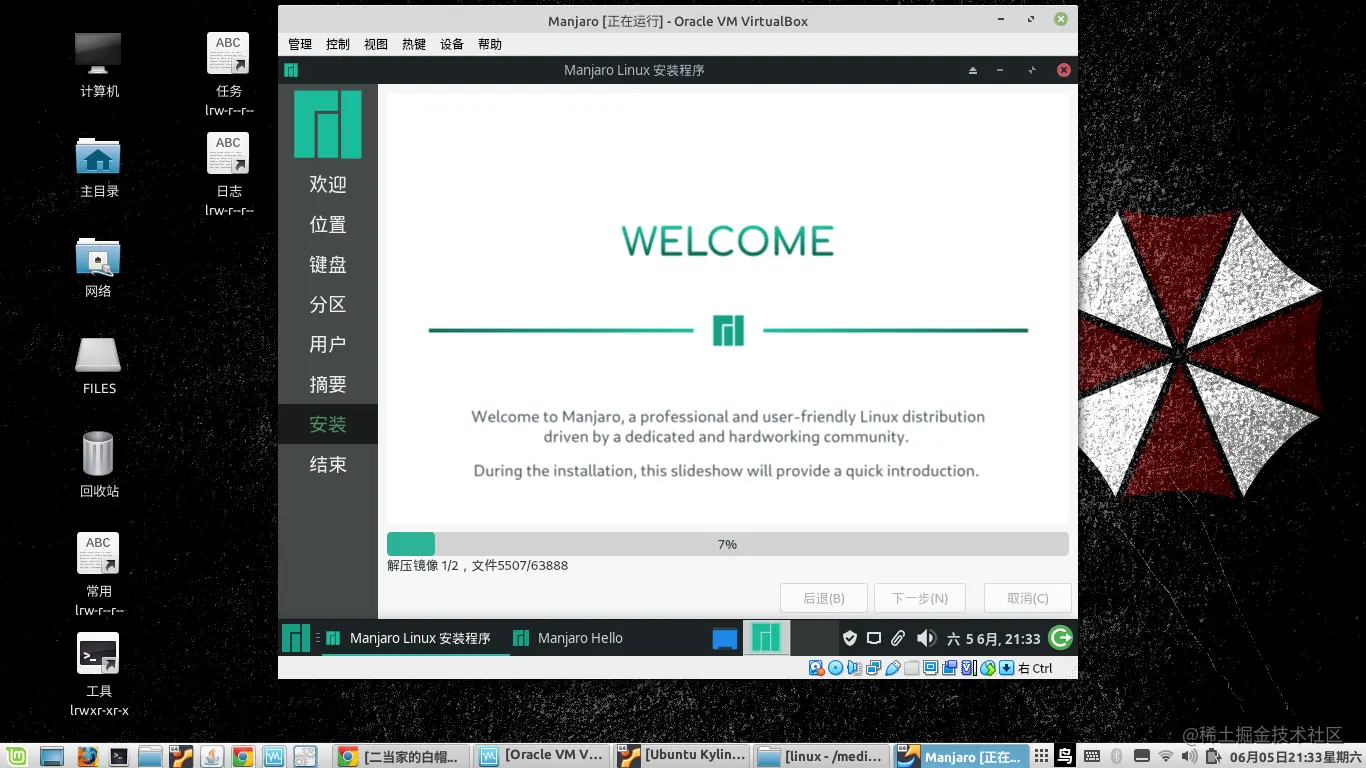1366x768 pixels.
Task: Click the VirtualBox display status icon
Action: [x=930, y=668]
